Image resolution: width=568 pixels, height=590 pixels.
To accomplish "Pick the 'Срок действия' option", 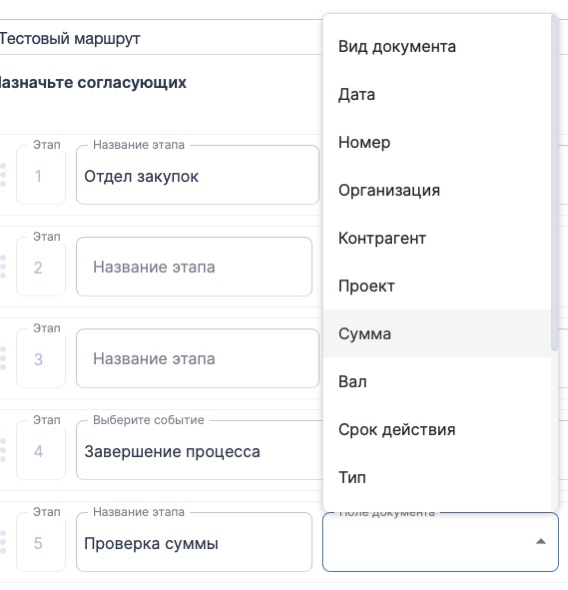I will [437, 429].
